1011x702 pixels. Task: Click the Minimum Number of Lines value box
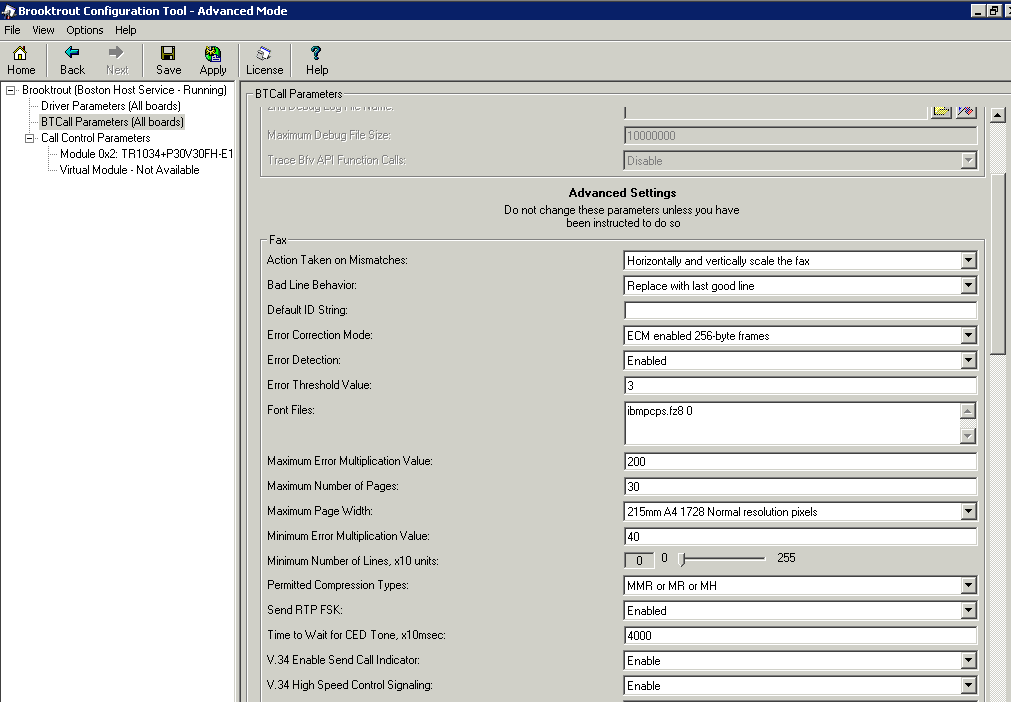click(639, 560)
